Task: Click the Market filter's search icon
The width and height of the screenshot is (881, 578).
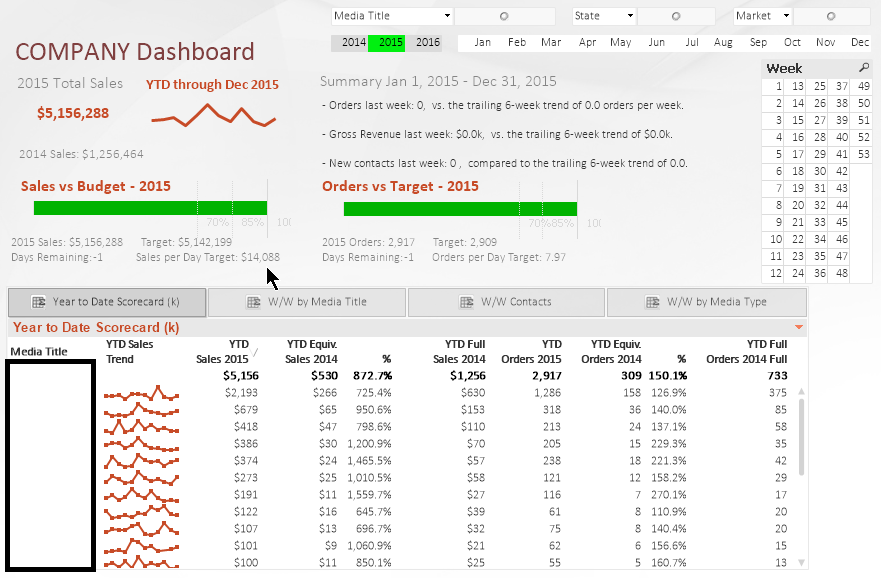Action: (x=831, y=16)
